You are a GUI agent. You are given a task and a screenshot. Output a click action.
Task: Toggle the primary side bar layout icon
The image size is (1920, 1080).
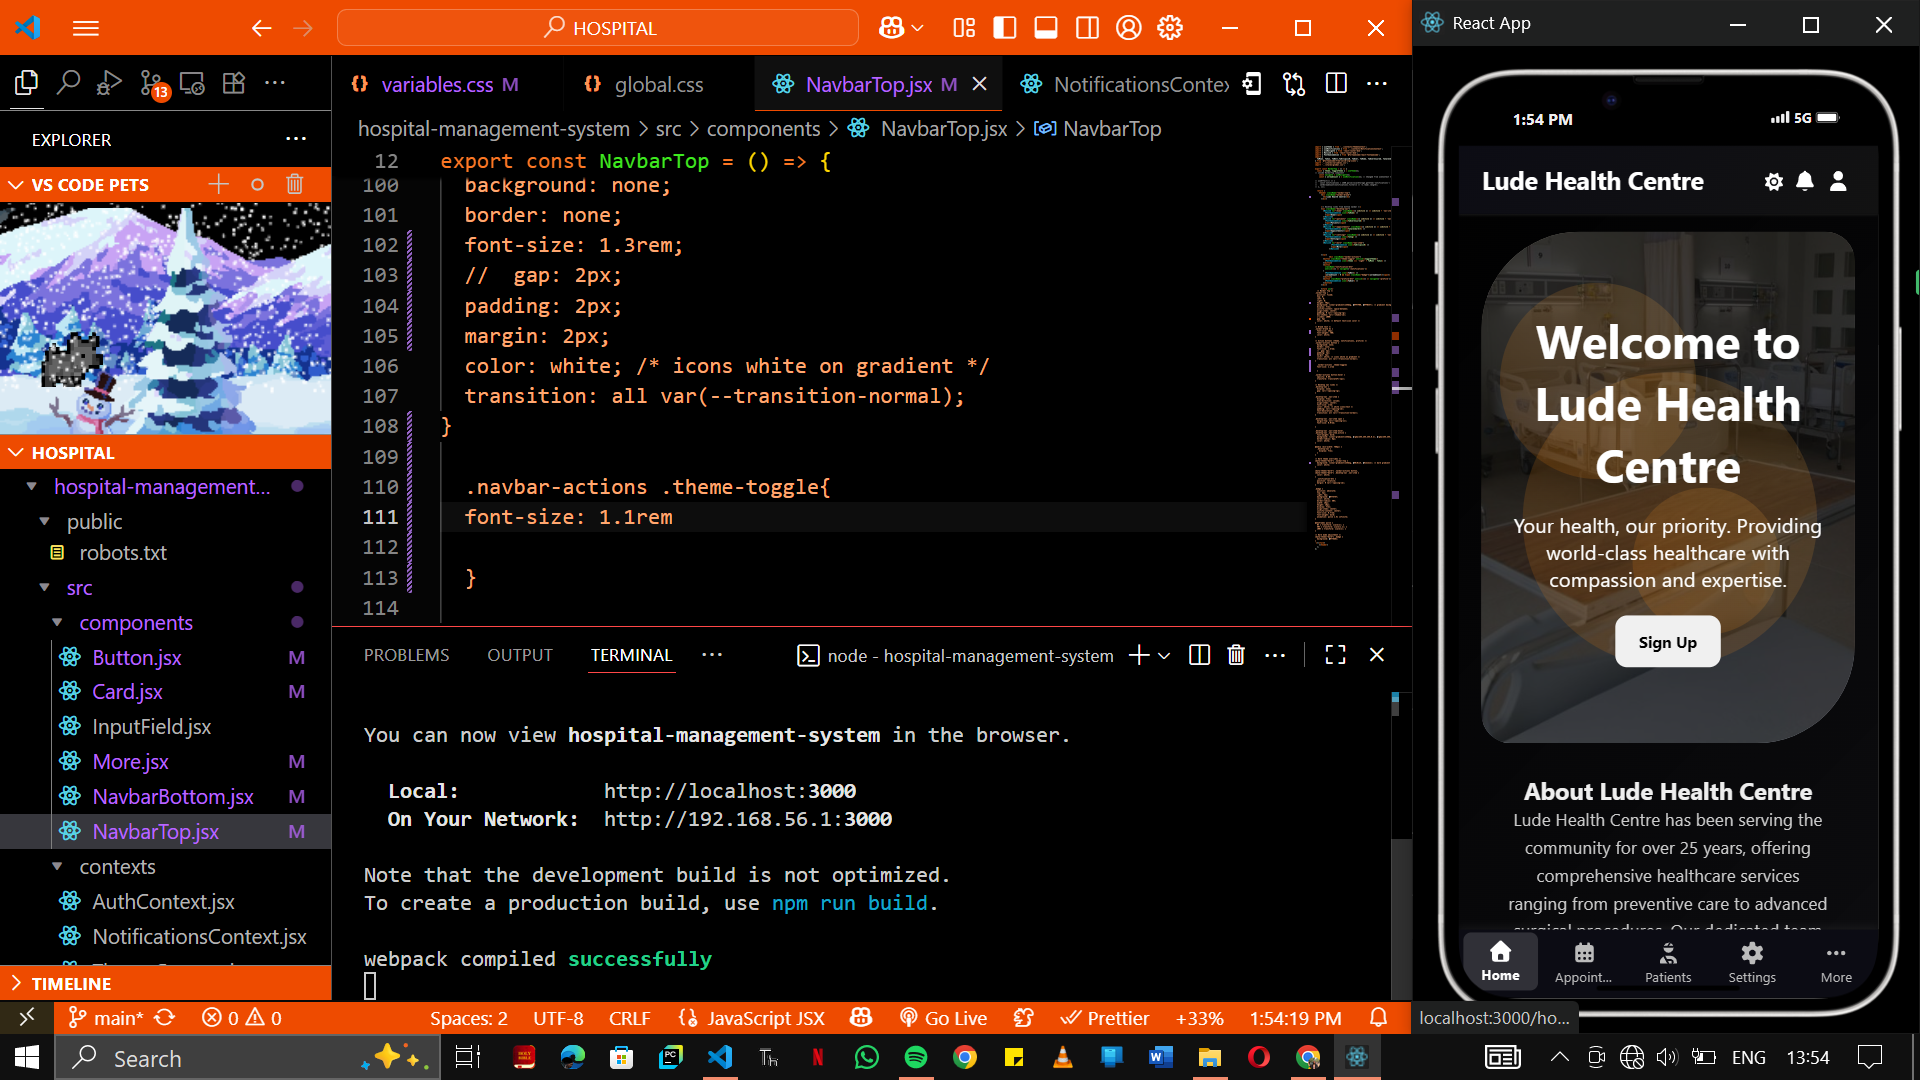(1005, 28)
